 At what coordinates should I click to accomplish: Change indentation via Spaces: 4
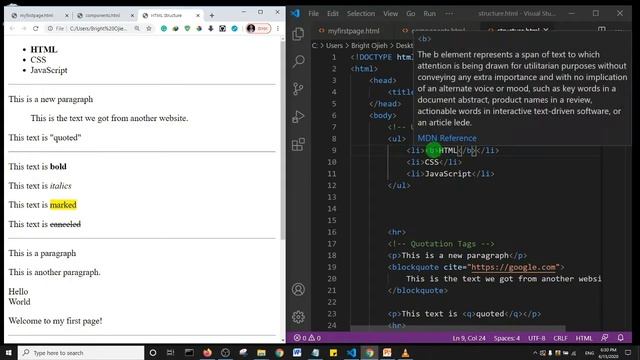pos(507,338)
